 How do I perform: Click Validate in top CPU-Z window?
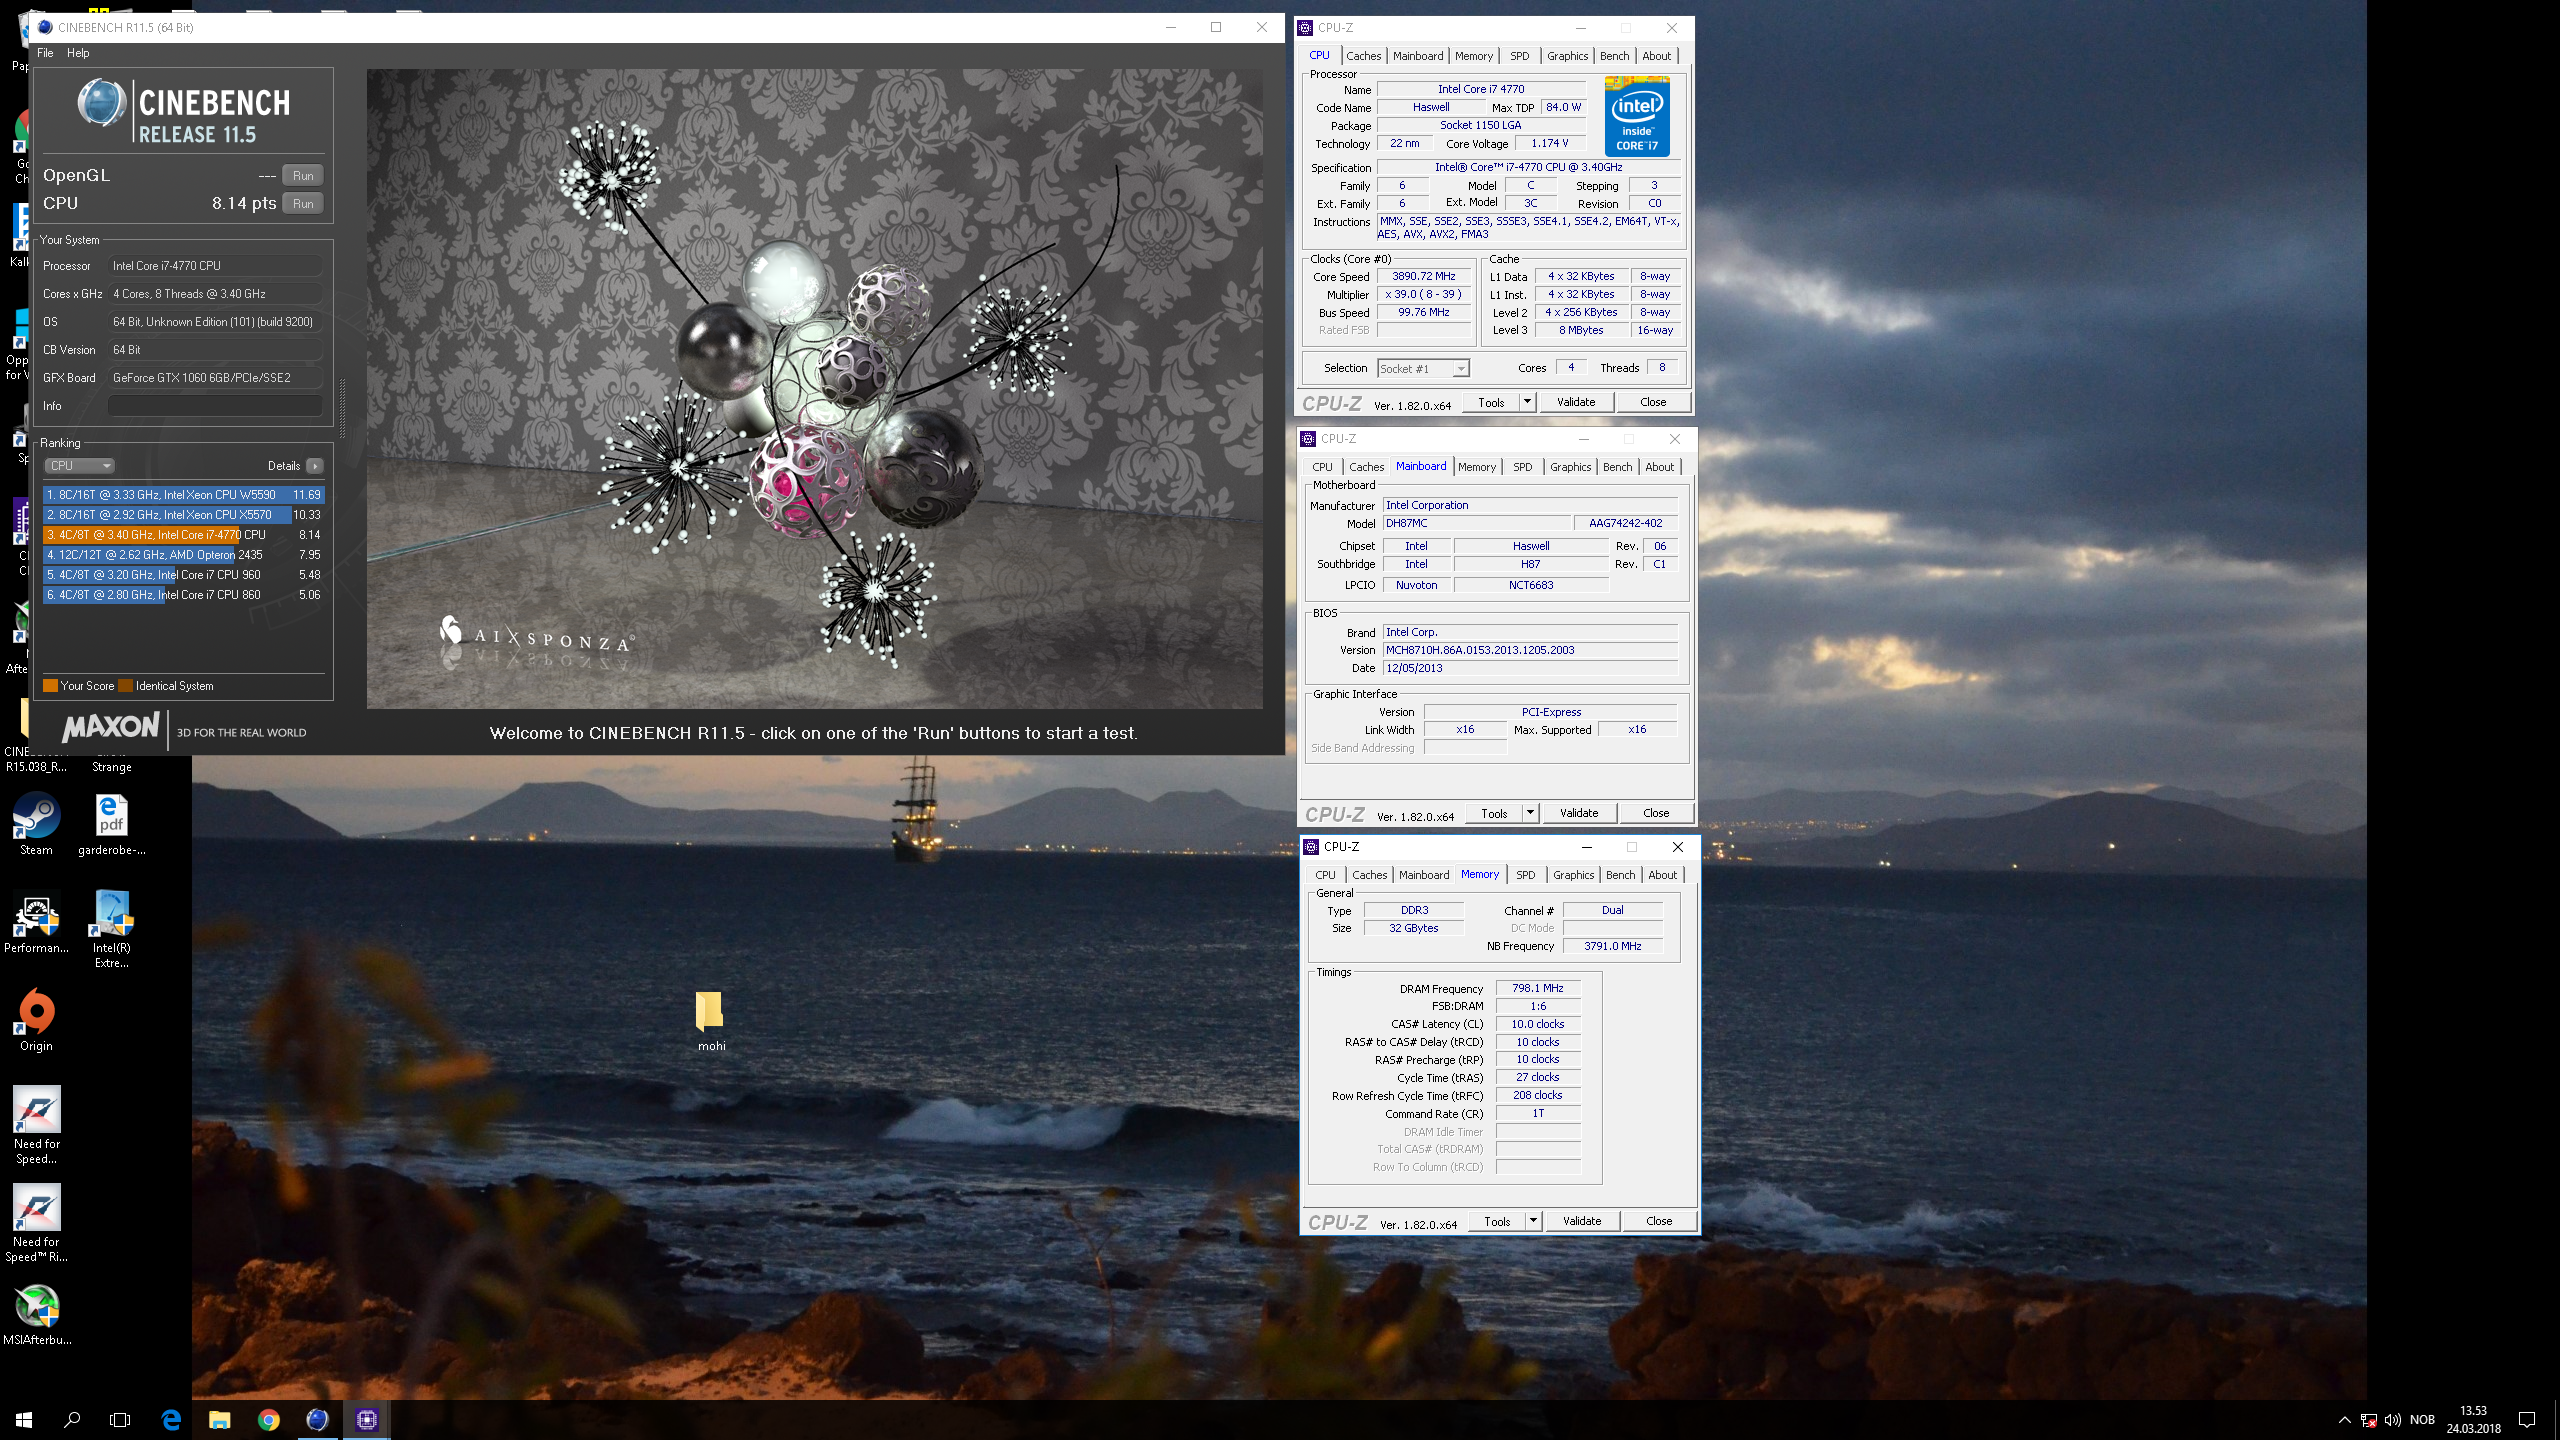(1576, 402)
